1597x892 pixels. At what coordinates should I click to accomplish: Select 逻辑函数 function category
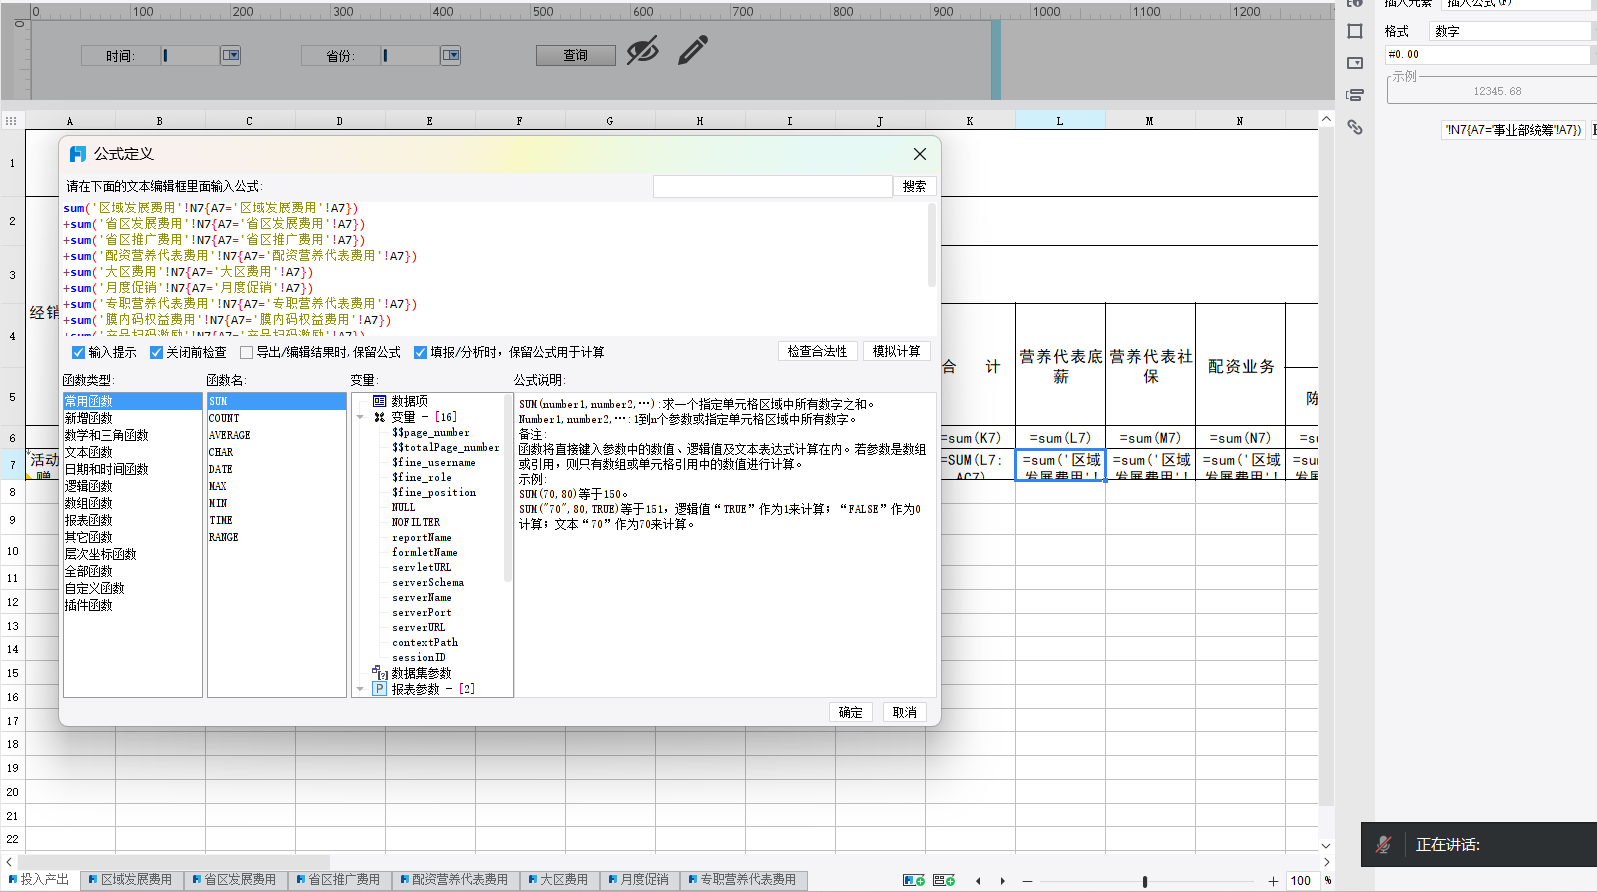132,486
